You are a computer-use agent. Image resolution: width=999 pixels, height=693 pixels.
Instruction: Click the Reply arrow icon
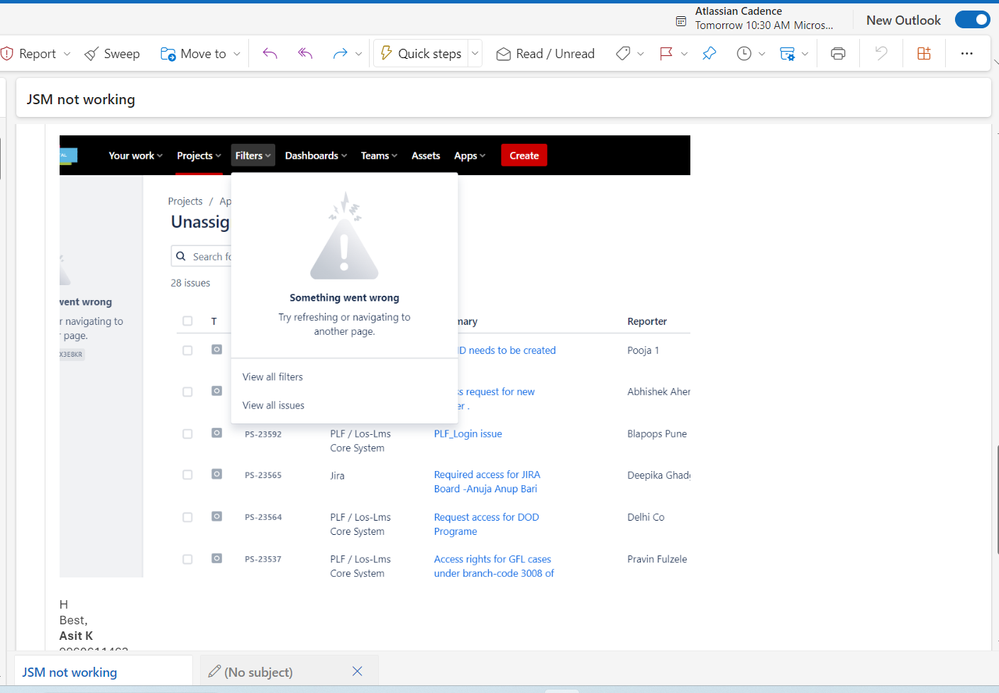tap(270, 54)
